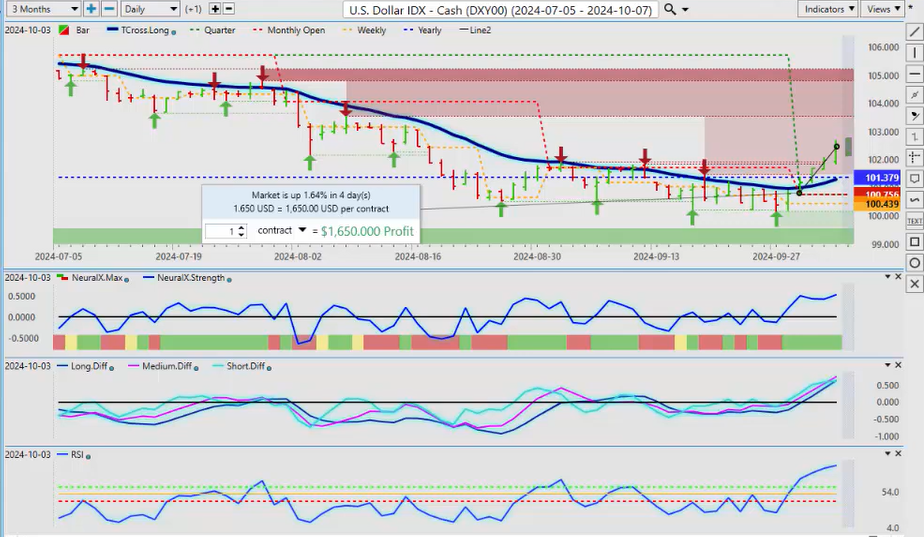Screen dimensions: 924x537
Task: Select the TEXT annotation tool
Action: tap(915, 221)
